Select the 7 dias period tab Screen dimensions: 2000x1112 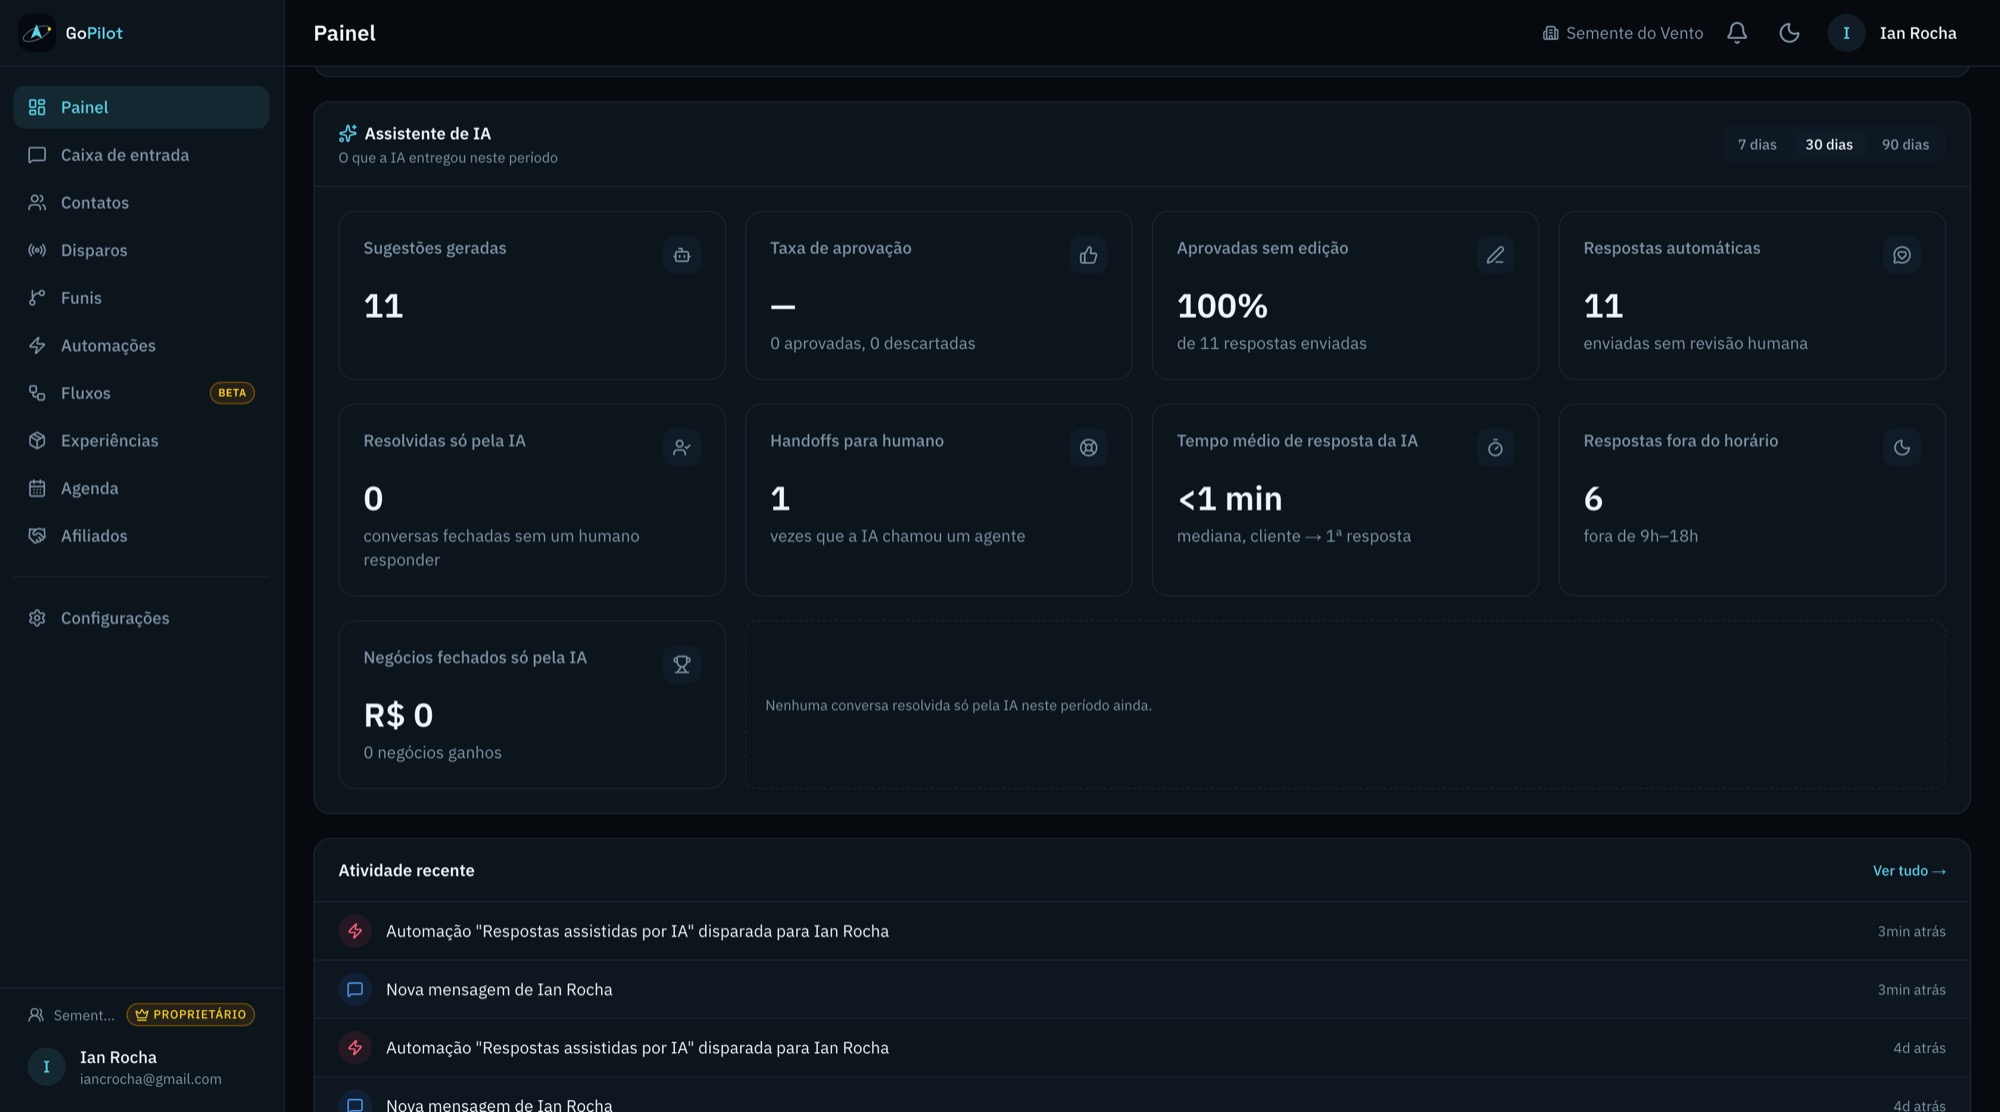(x=1757, y=145)
